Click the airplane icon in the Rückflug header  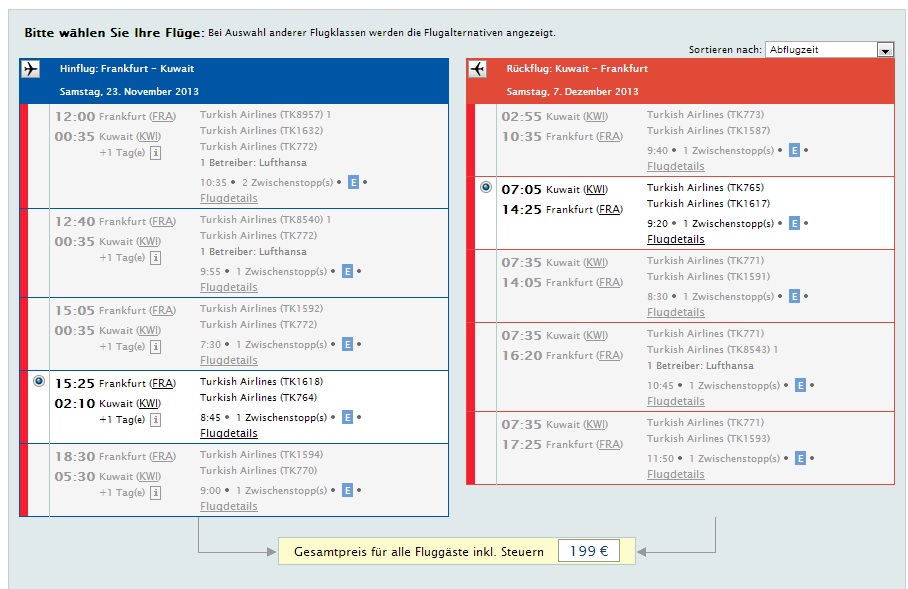[x=478, y=69]
